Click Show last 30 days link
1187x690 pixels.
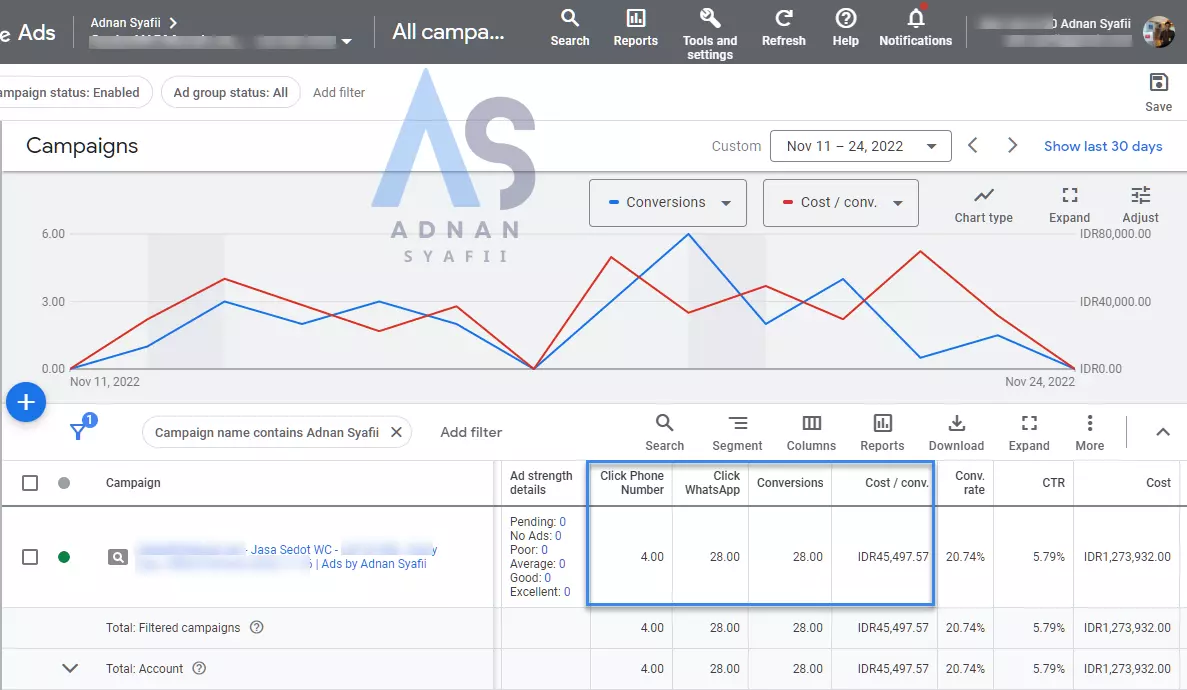coord(1102,146)
